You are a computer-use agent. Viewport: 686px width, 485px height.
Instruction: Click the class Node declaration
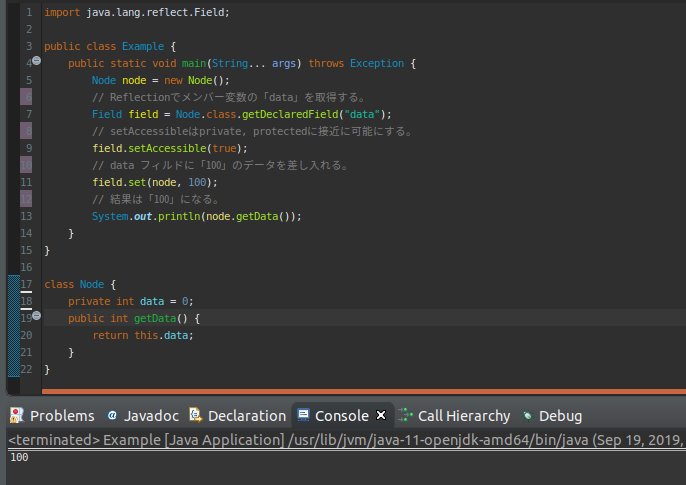pyautogui.click(x=80, y=284)
